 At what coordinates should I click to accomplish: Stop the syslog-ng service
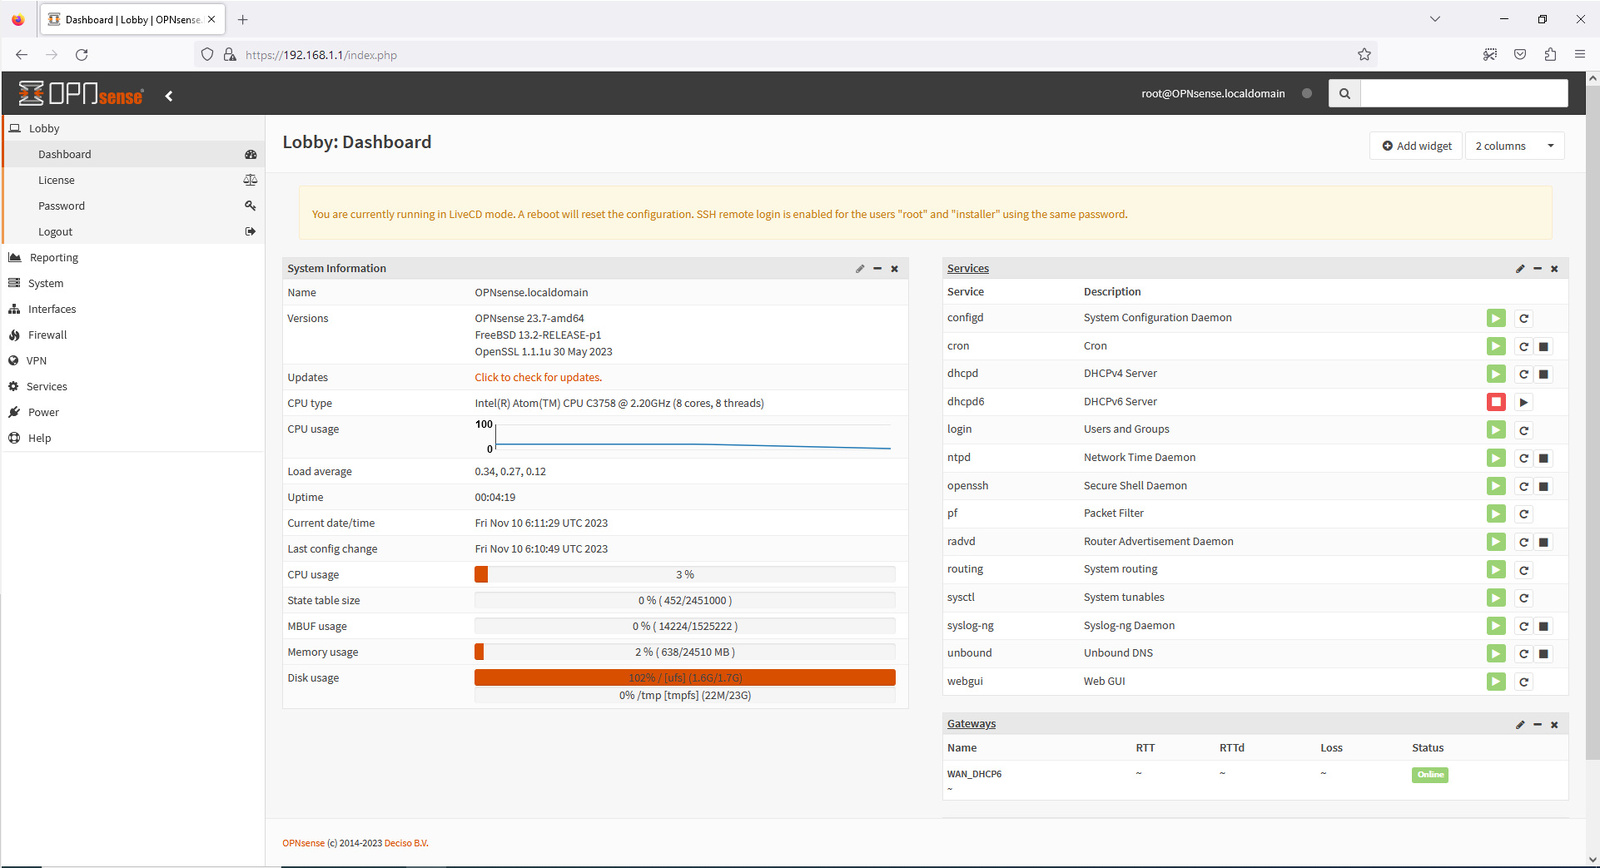pos(1544,626)
